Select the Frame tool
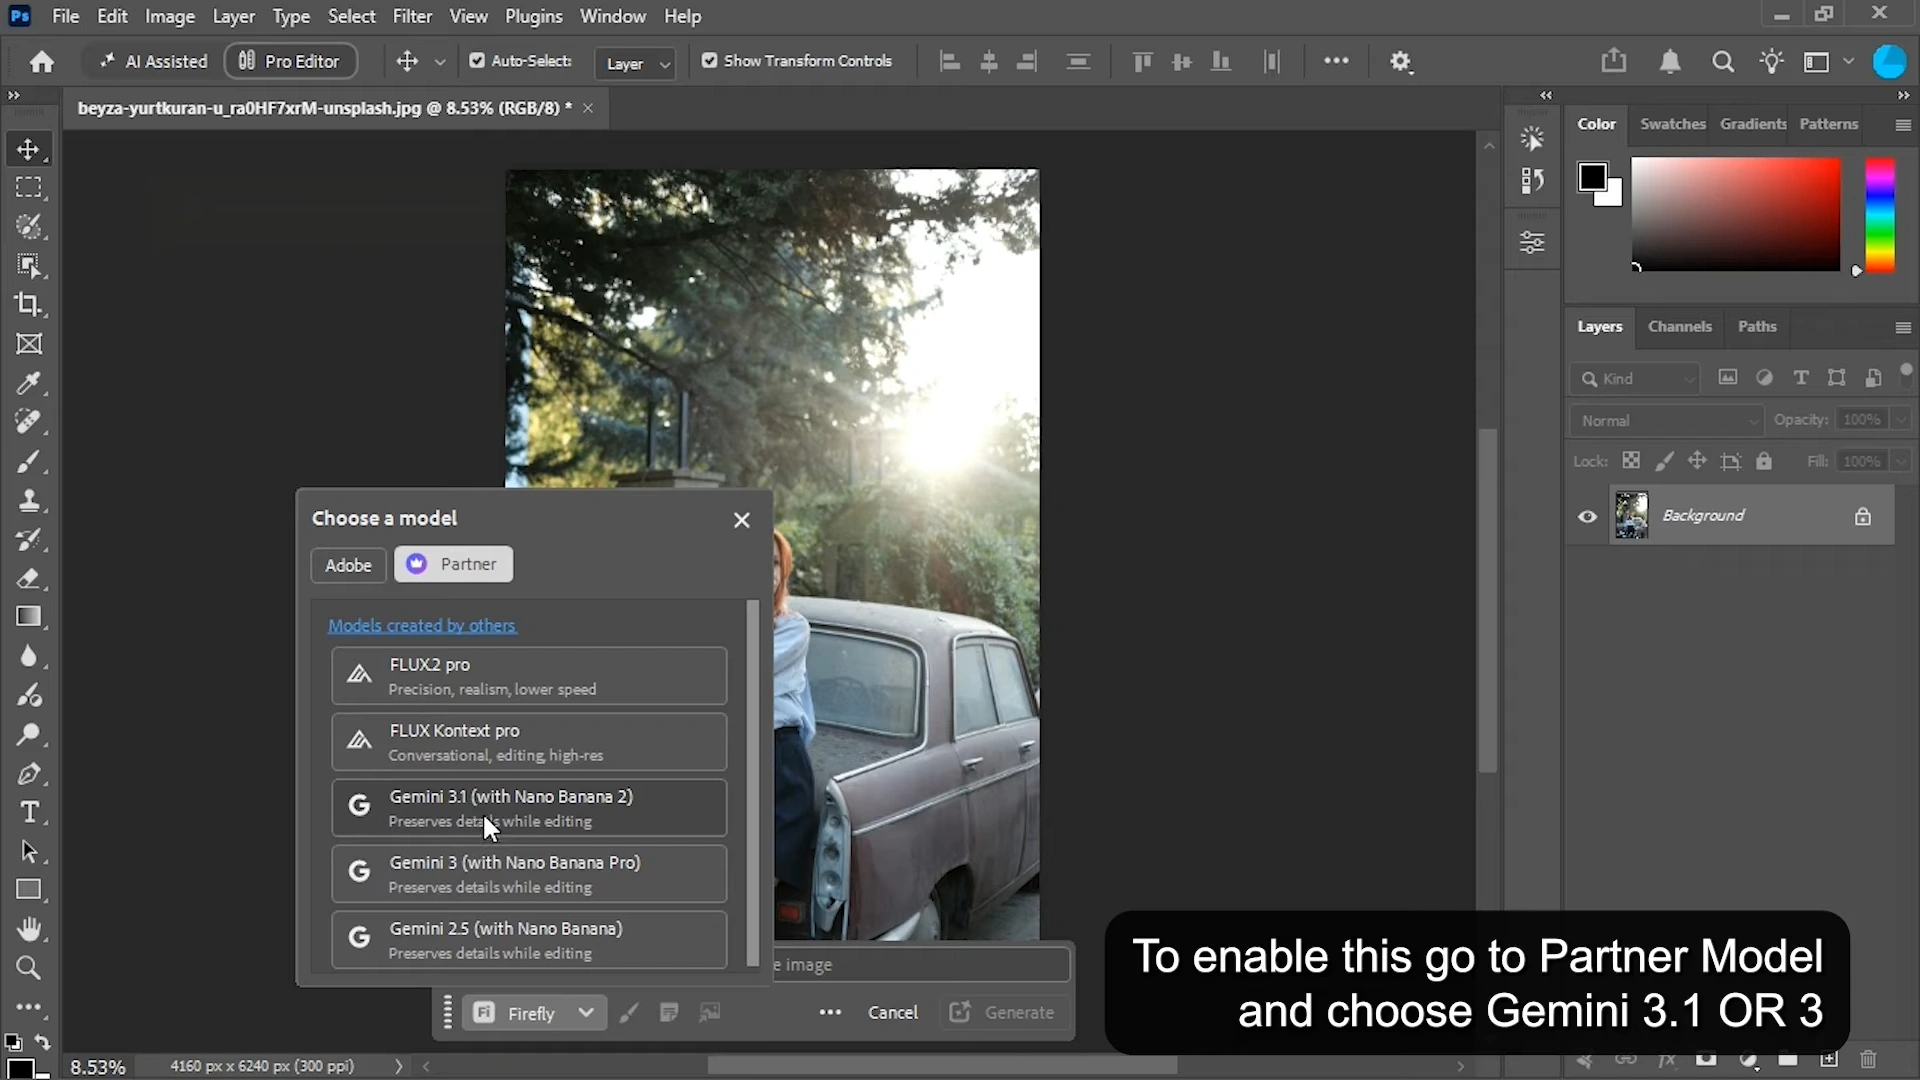The width and height of the screenshot is (1920, 1080). tap(28, 344)
